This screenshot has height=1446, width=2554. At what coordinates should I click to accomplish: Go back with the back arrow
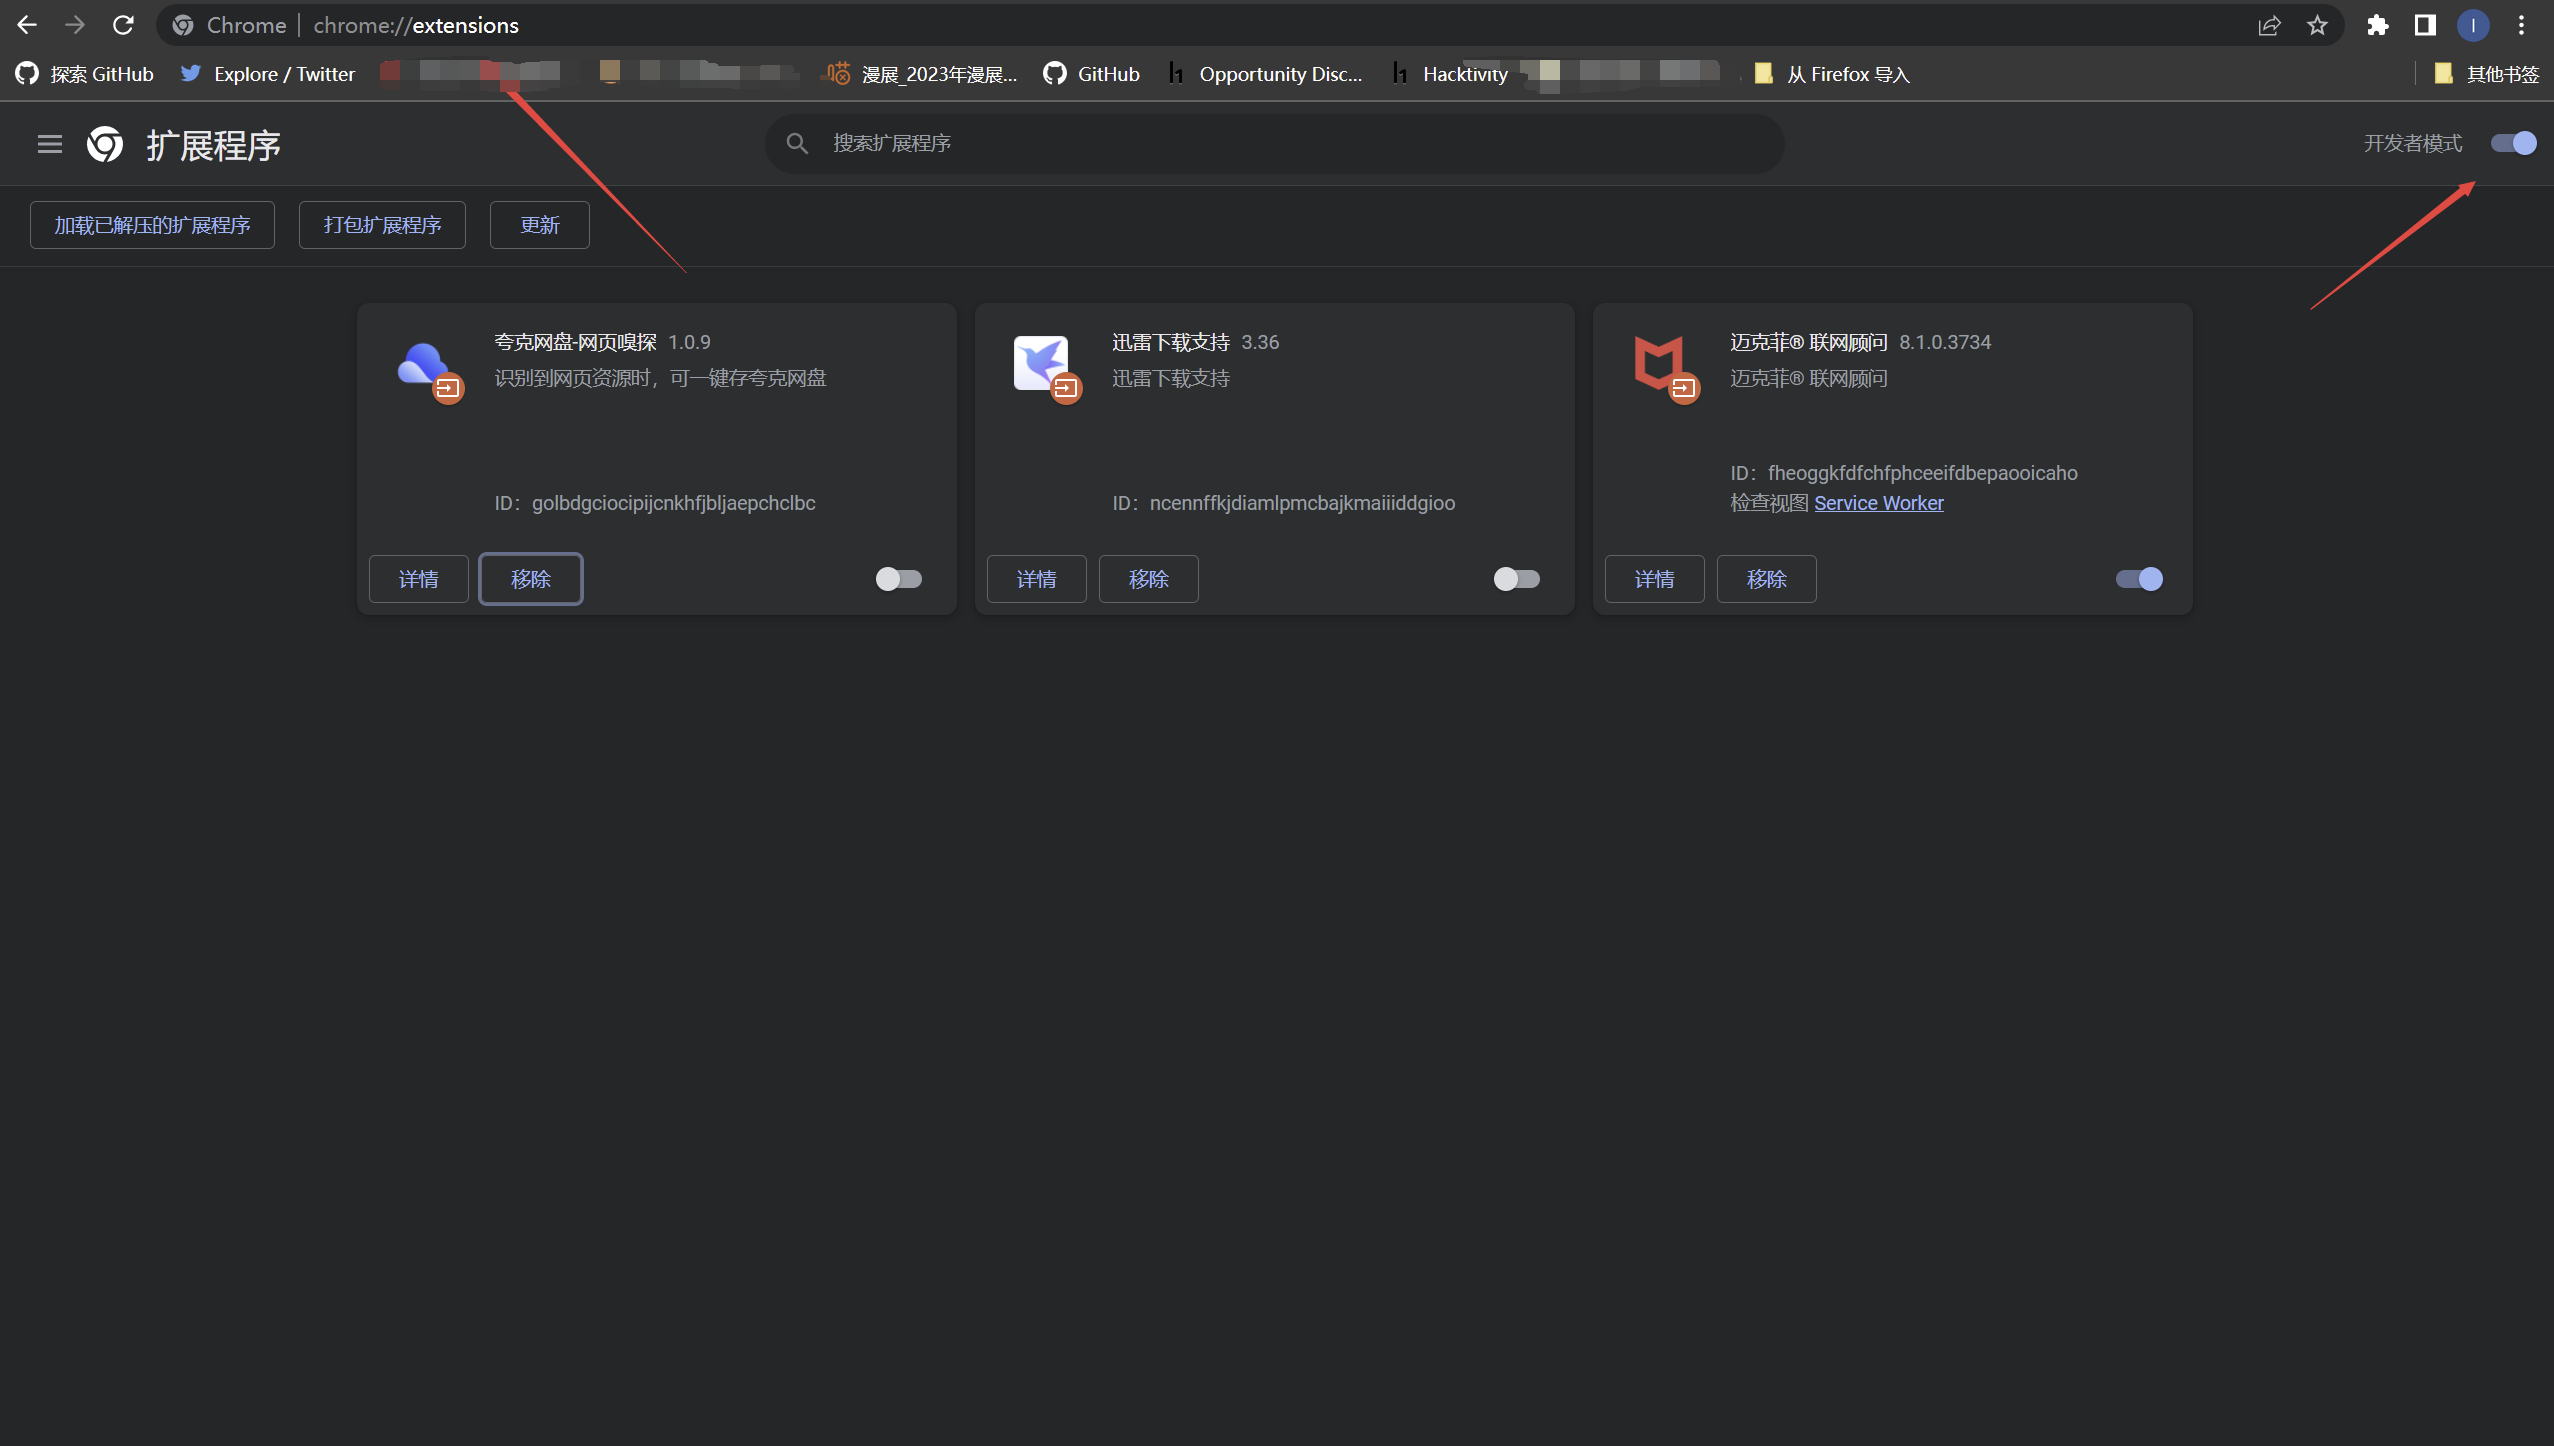click(x=27, y=25)
